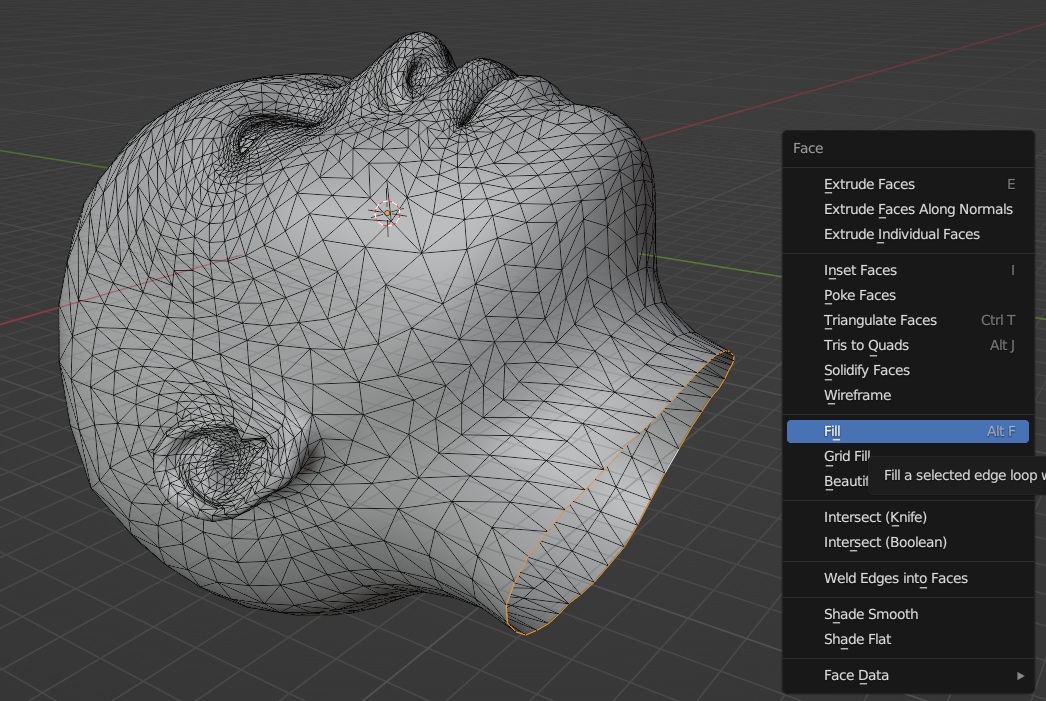Select Poke Faces menu entry

coord(859,295)
